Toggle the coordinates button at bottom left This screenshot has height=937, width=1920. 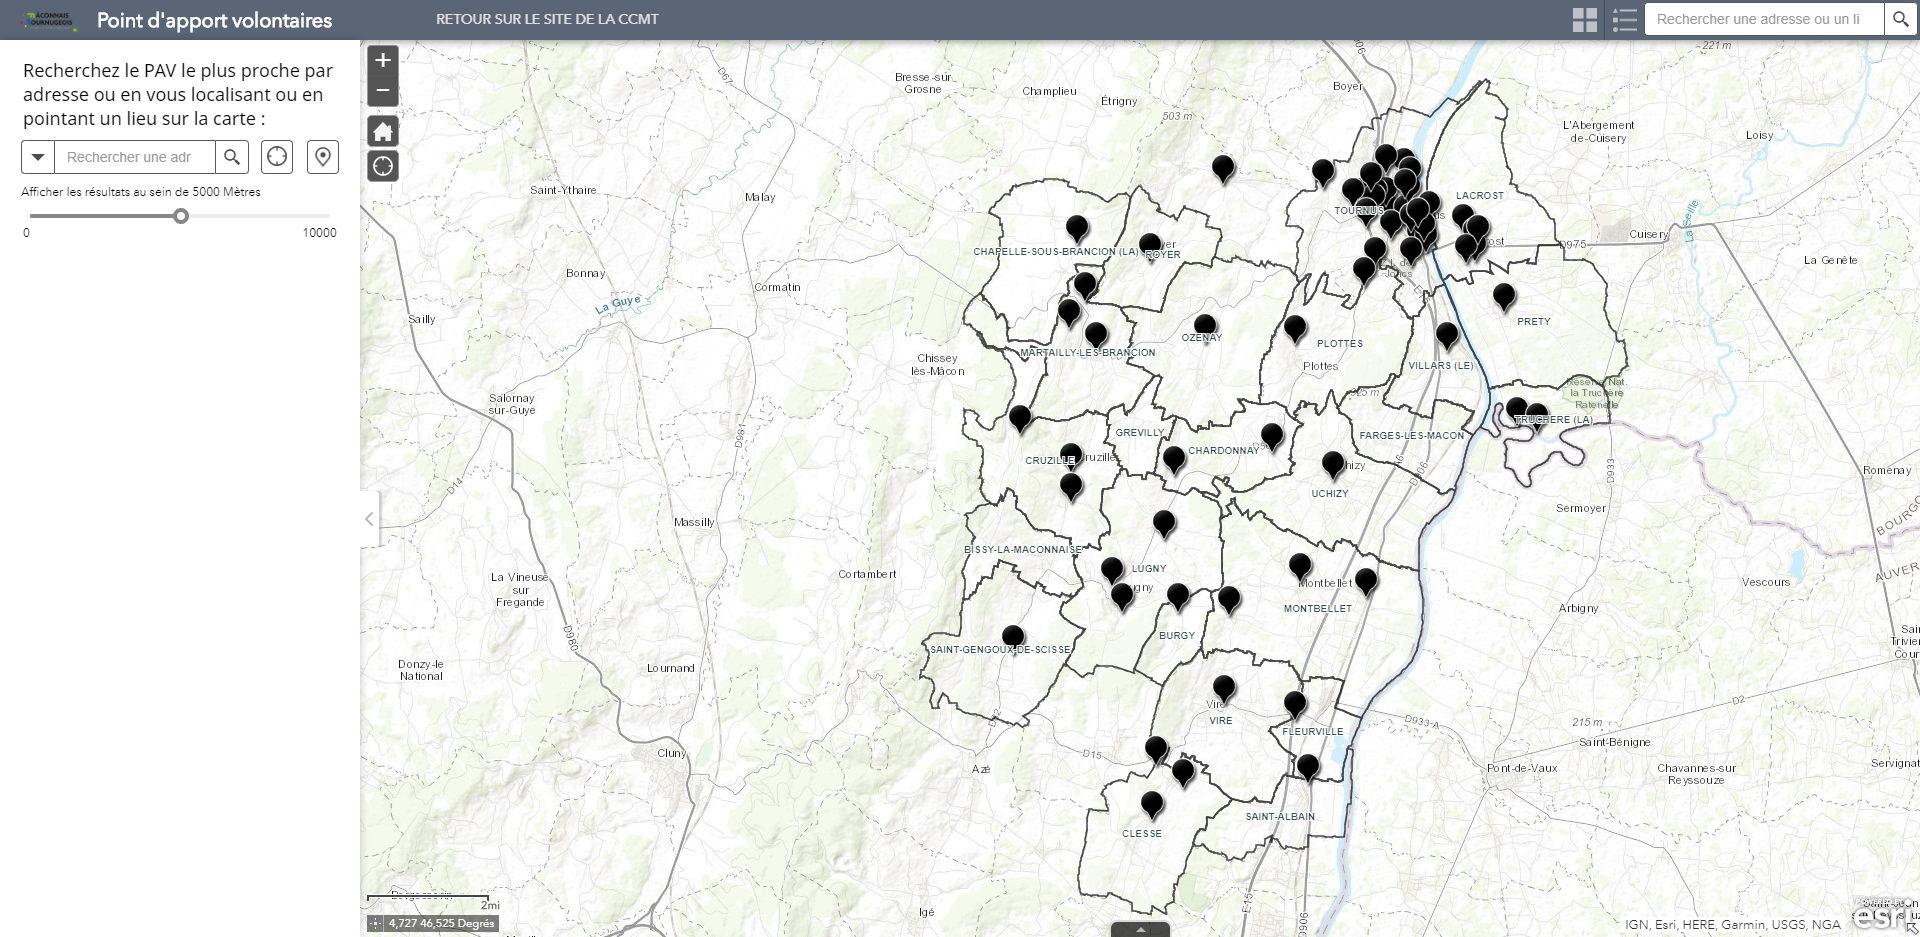[x=376, y=924]
